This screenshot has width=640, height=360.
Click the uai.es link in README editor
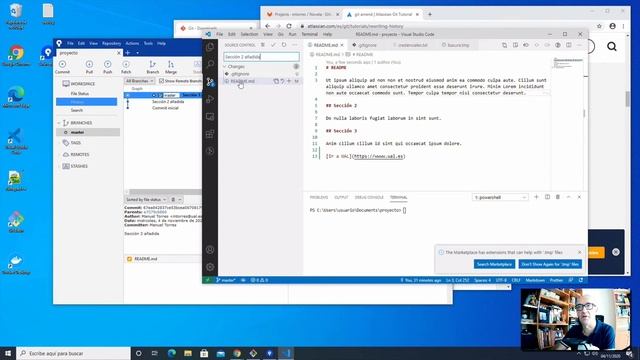[378, 156]
